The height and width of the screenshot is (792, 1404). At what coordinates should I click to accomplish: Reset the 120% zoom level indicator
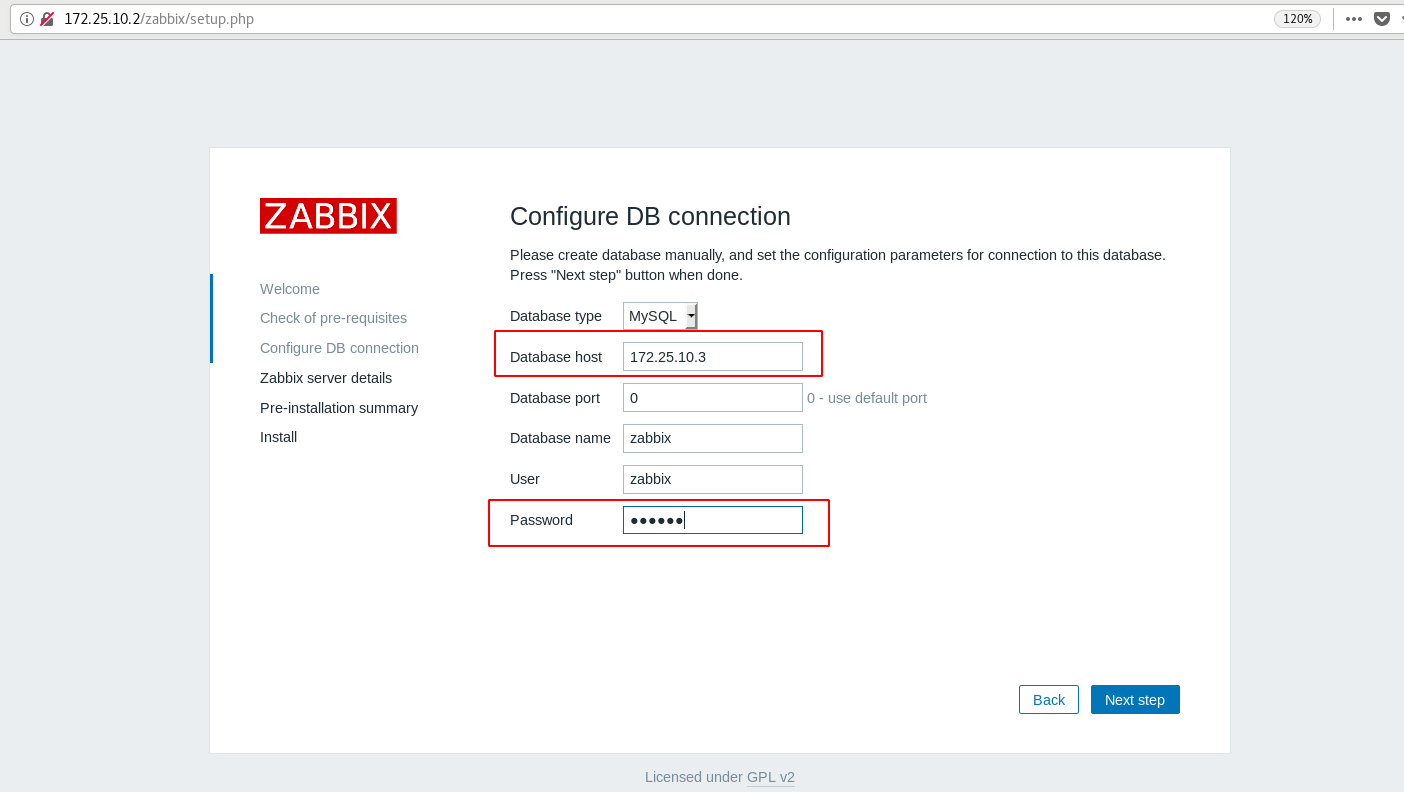click(x=1297, y=19)
